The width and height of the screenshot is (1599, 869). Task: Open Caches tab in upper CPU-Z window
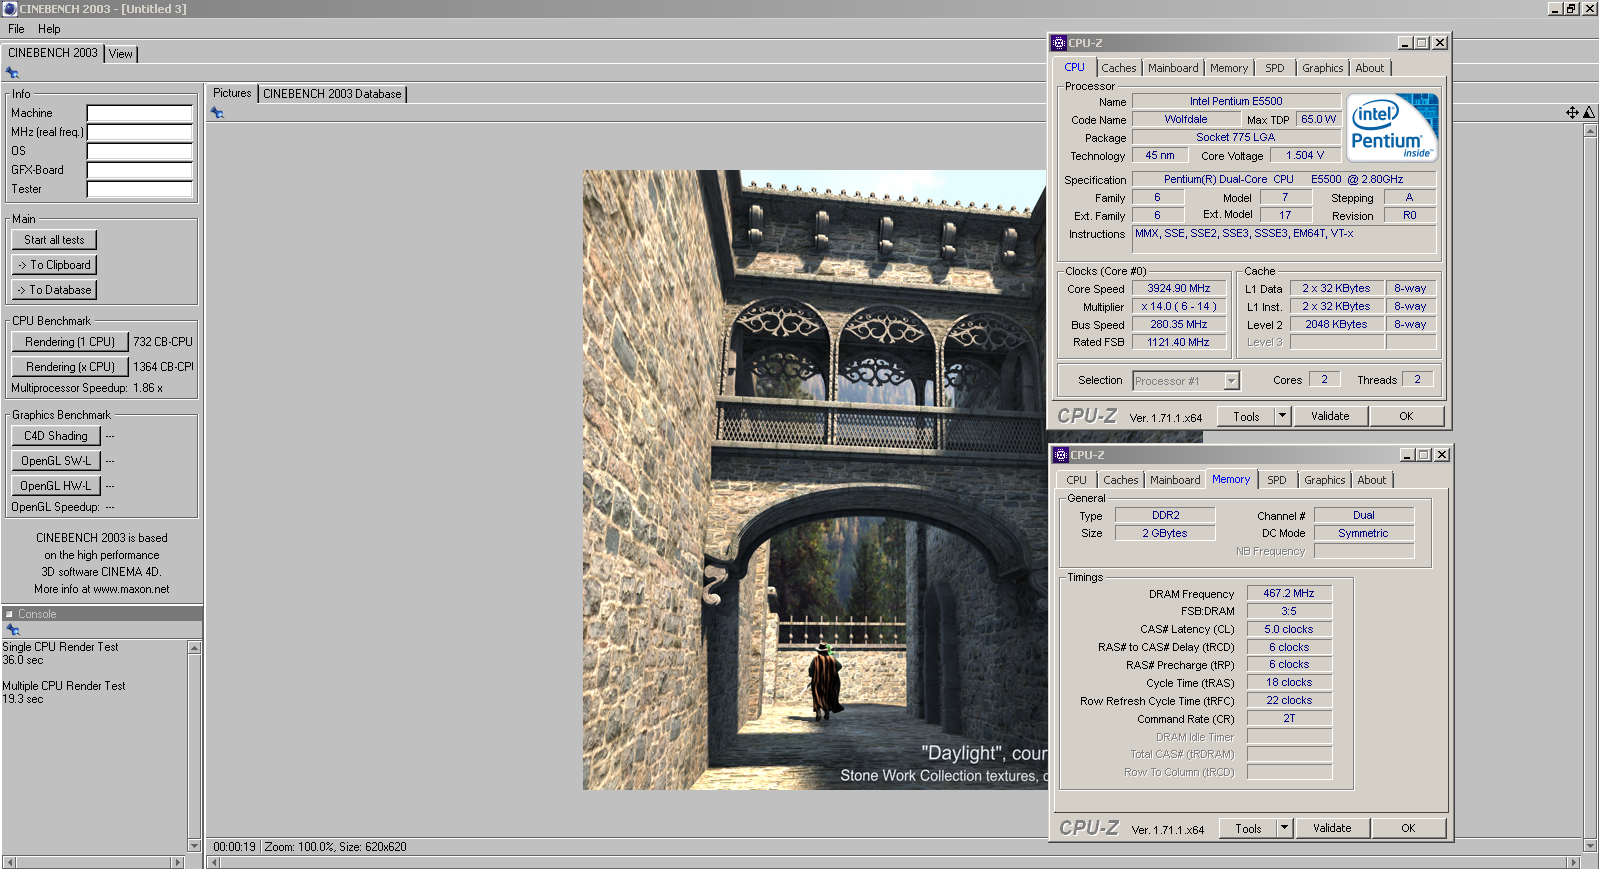(1119, 68)
